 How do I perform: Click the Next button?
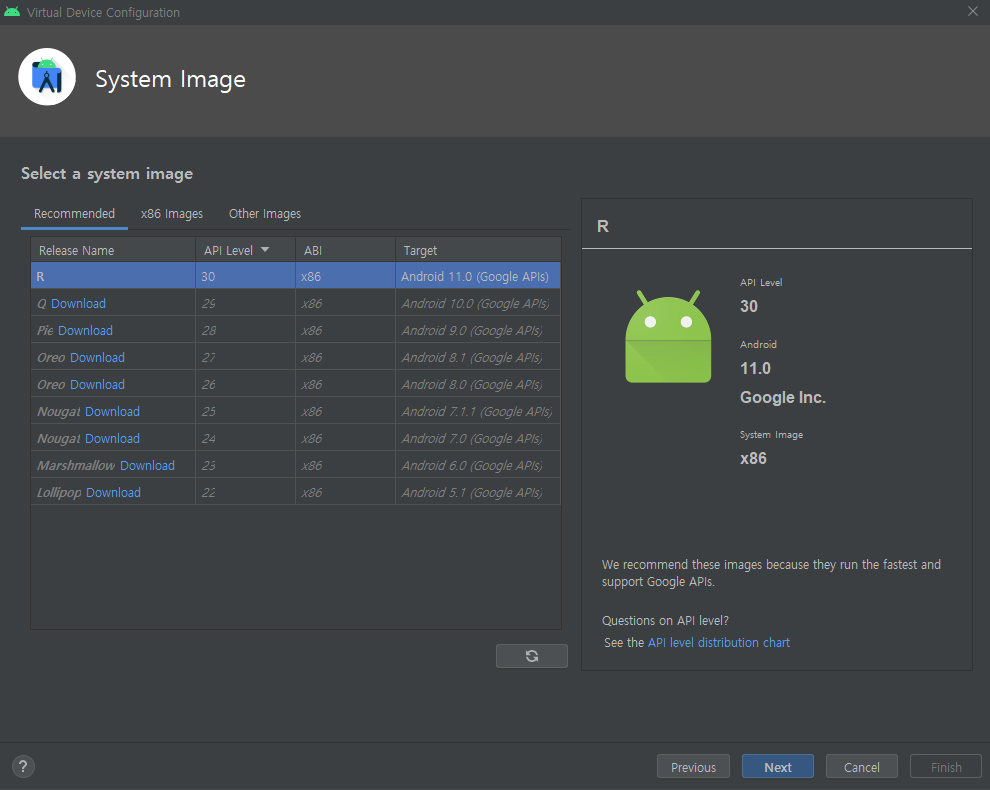778,767
